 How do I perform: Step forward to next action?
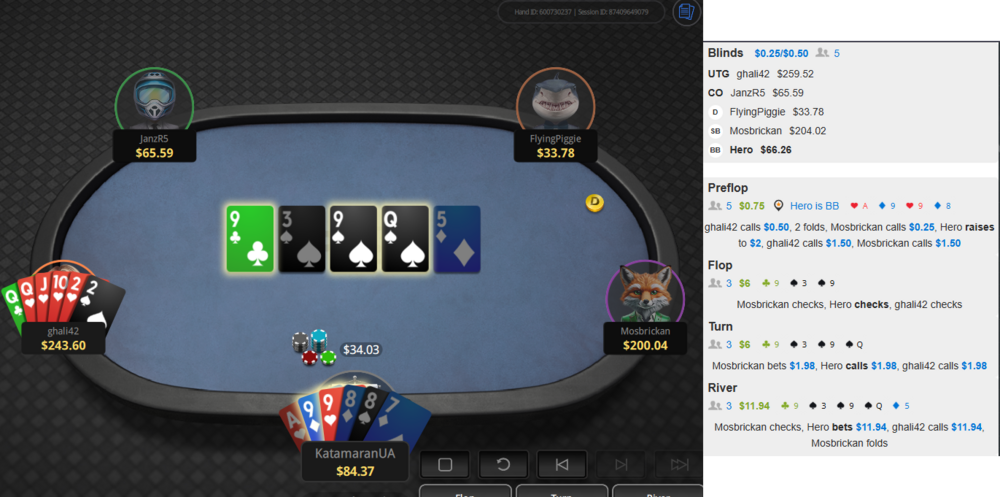(x=621, y=464)
